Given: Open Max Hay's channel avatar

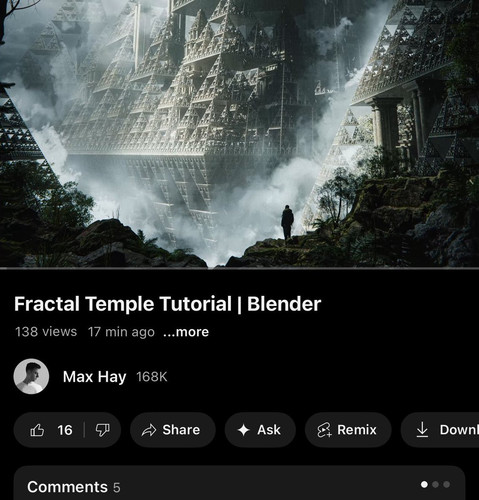Looking at the screenshot, I should tap(31, 376).
